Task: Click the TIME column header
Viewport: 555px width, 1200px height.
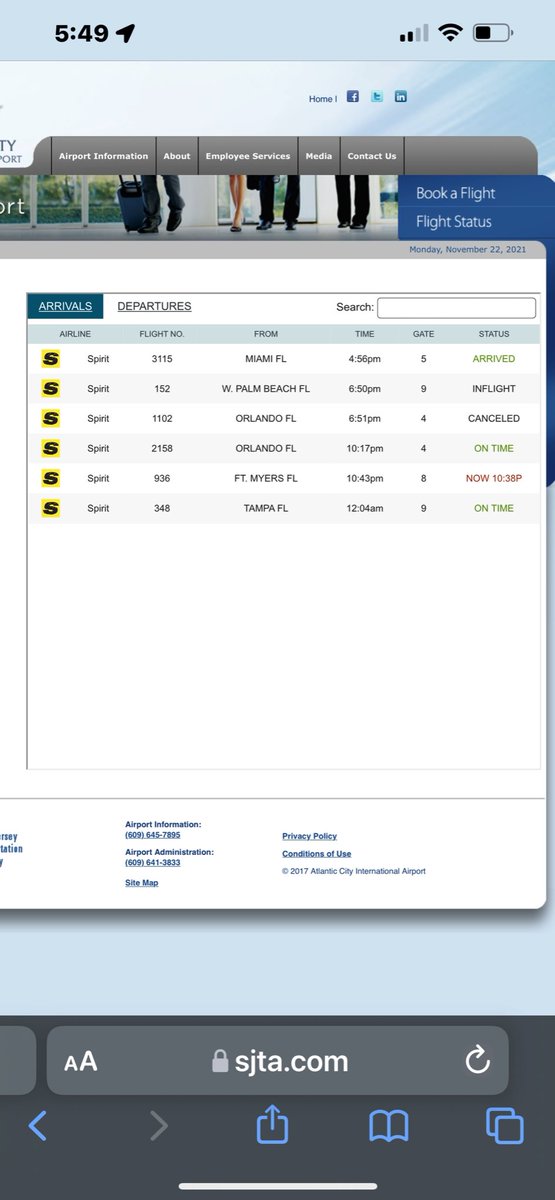Action: click(365, 334)
